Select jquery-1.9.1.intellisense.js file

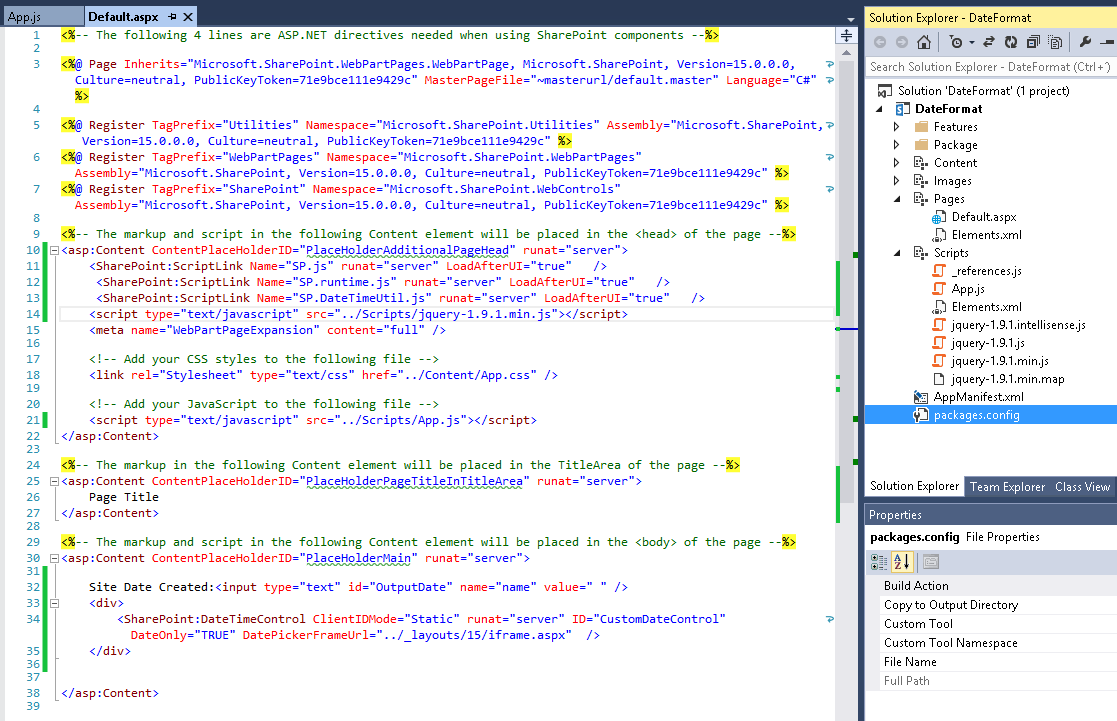click(x=1019, y=325)
